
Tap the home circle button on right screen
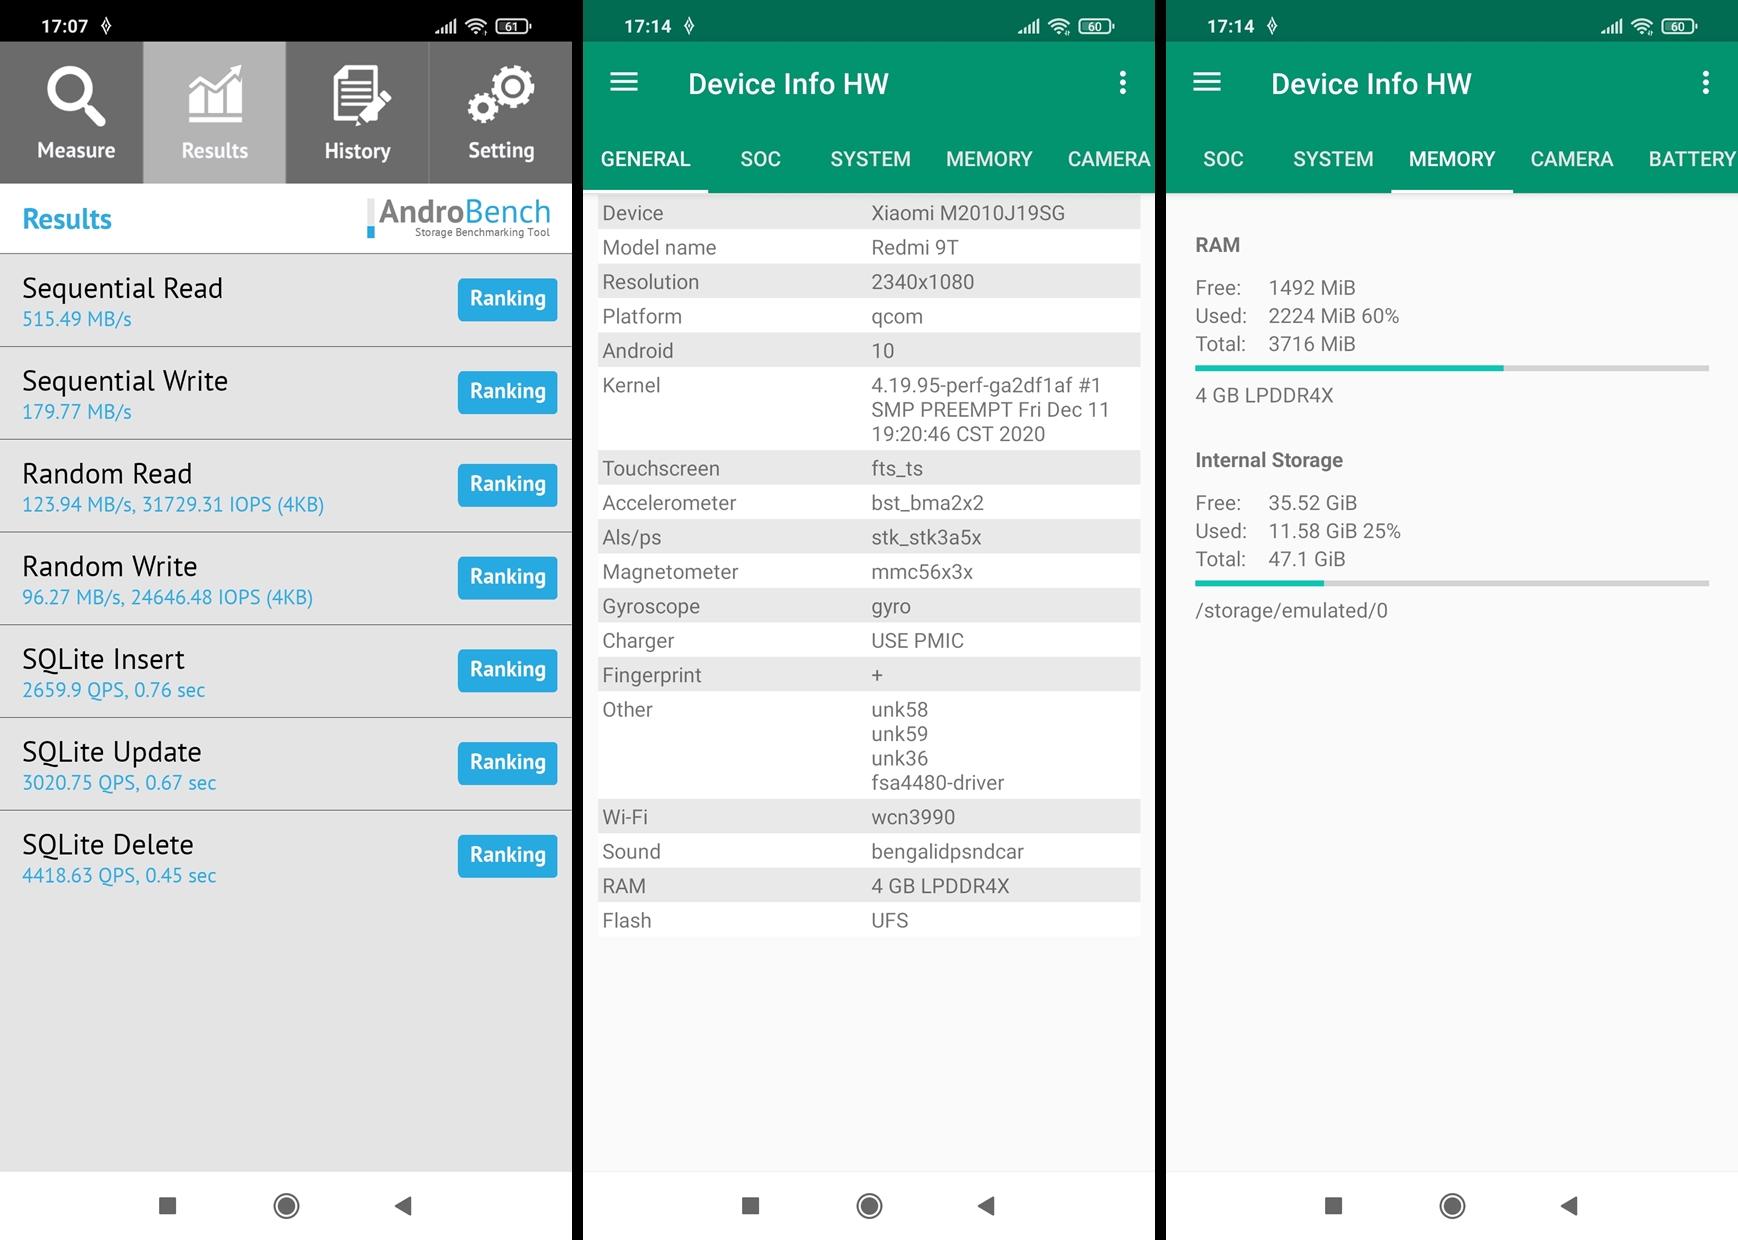tap(1452, 1206)
